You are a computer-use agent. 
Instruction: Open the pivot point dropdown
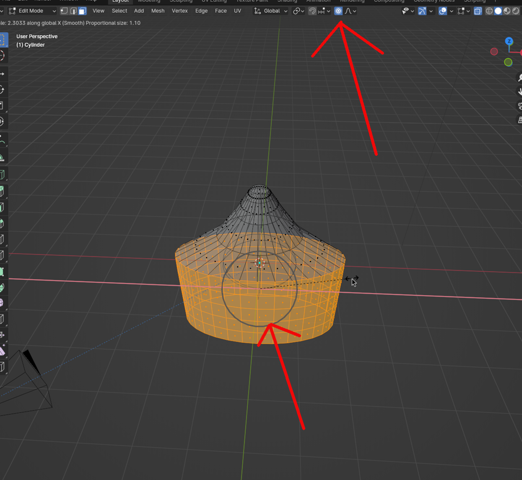pos(298,11)
